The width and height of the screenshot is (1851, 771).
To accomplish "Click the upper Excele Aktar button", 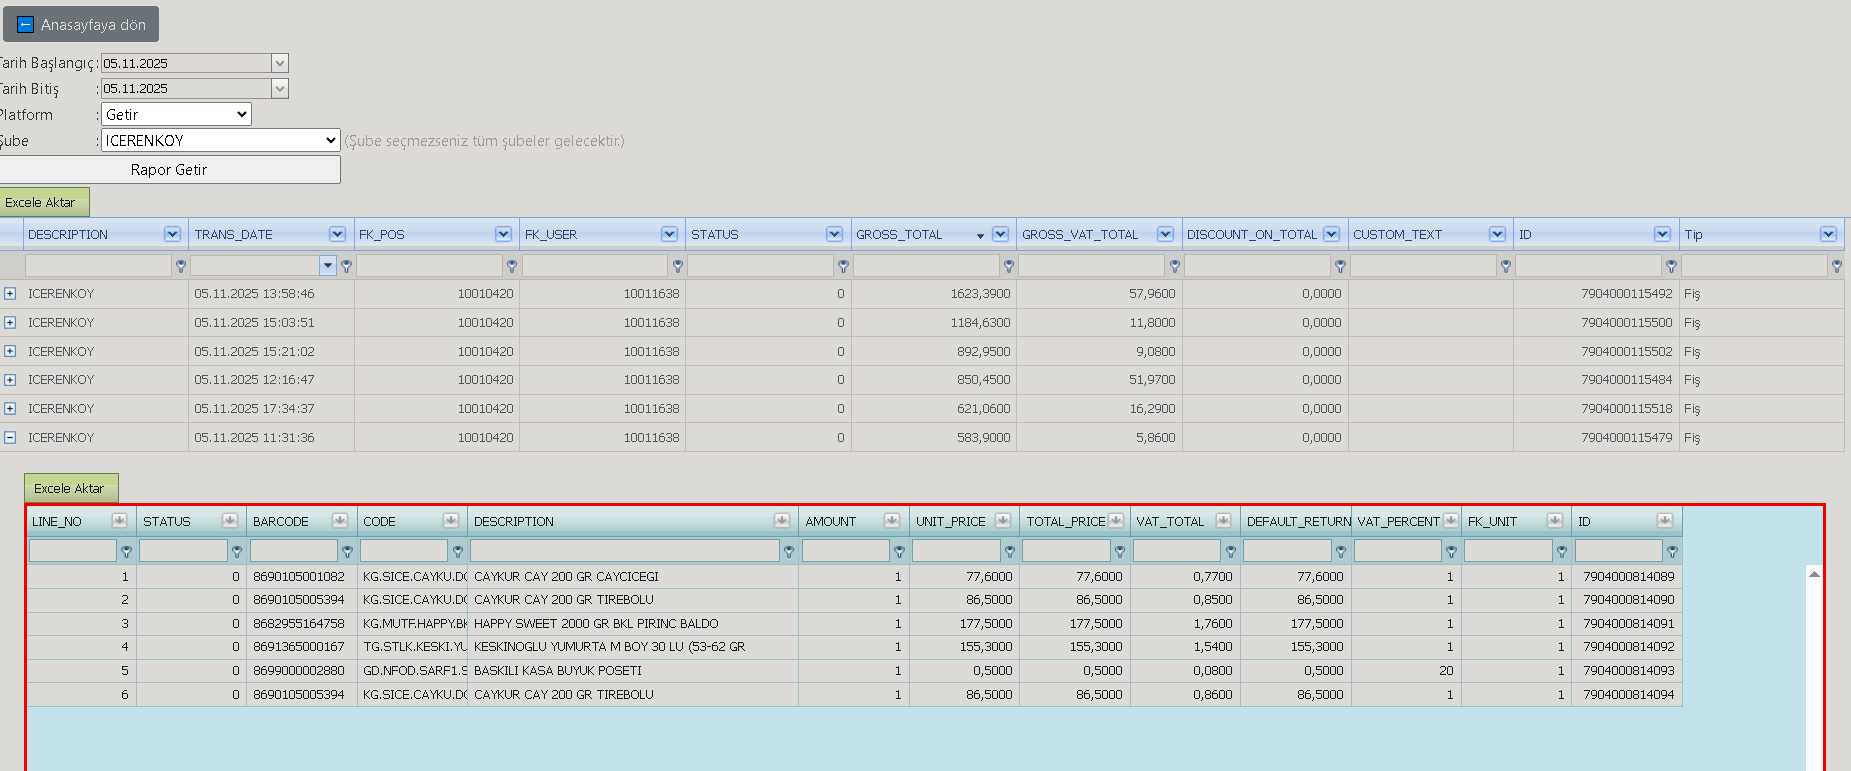I will (41, 202).
